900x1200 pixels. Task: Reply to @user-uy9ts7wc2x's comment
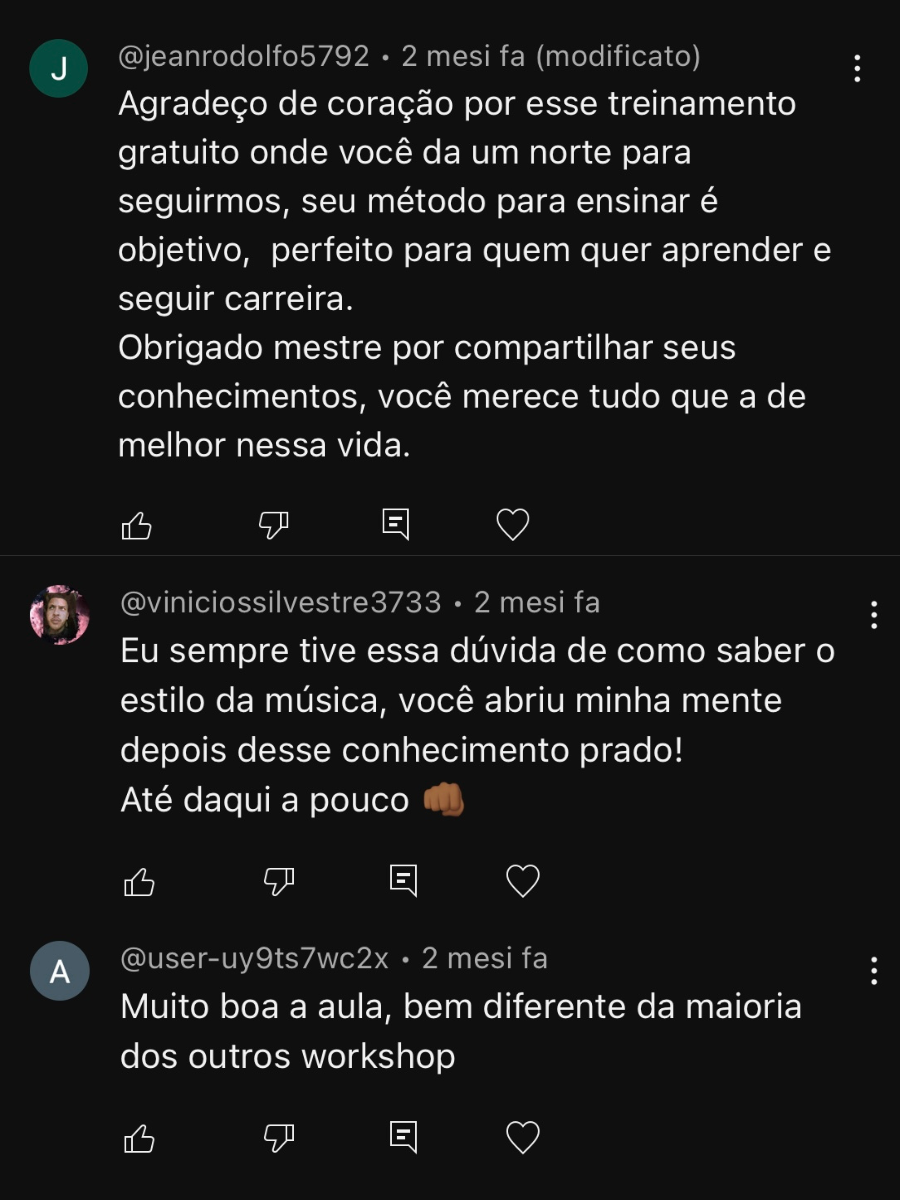[x=403, y=1137]
